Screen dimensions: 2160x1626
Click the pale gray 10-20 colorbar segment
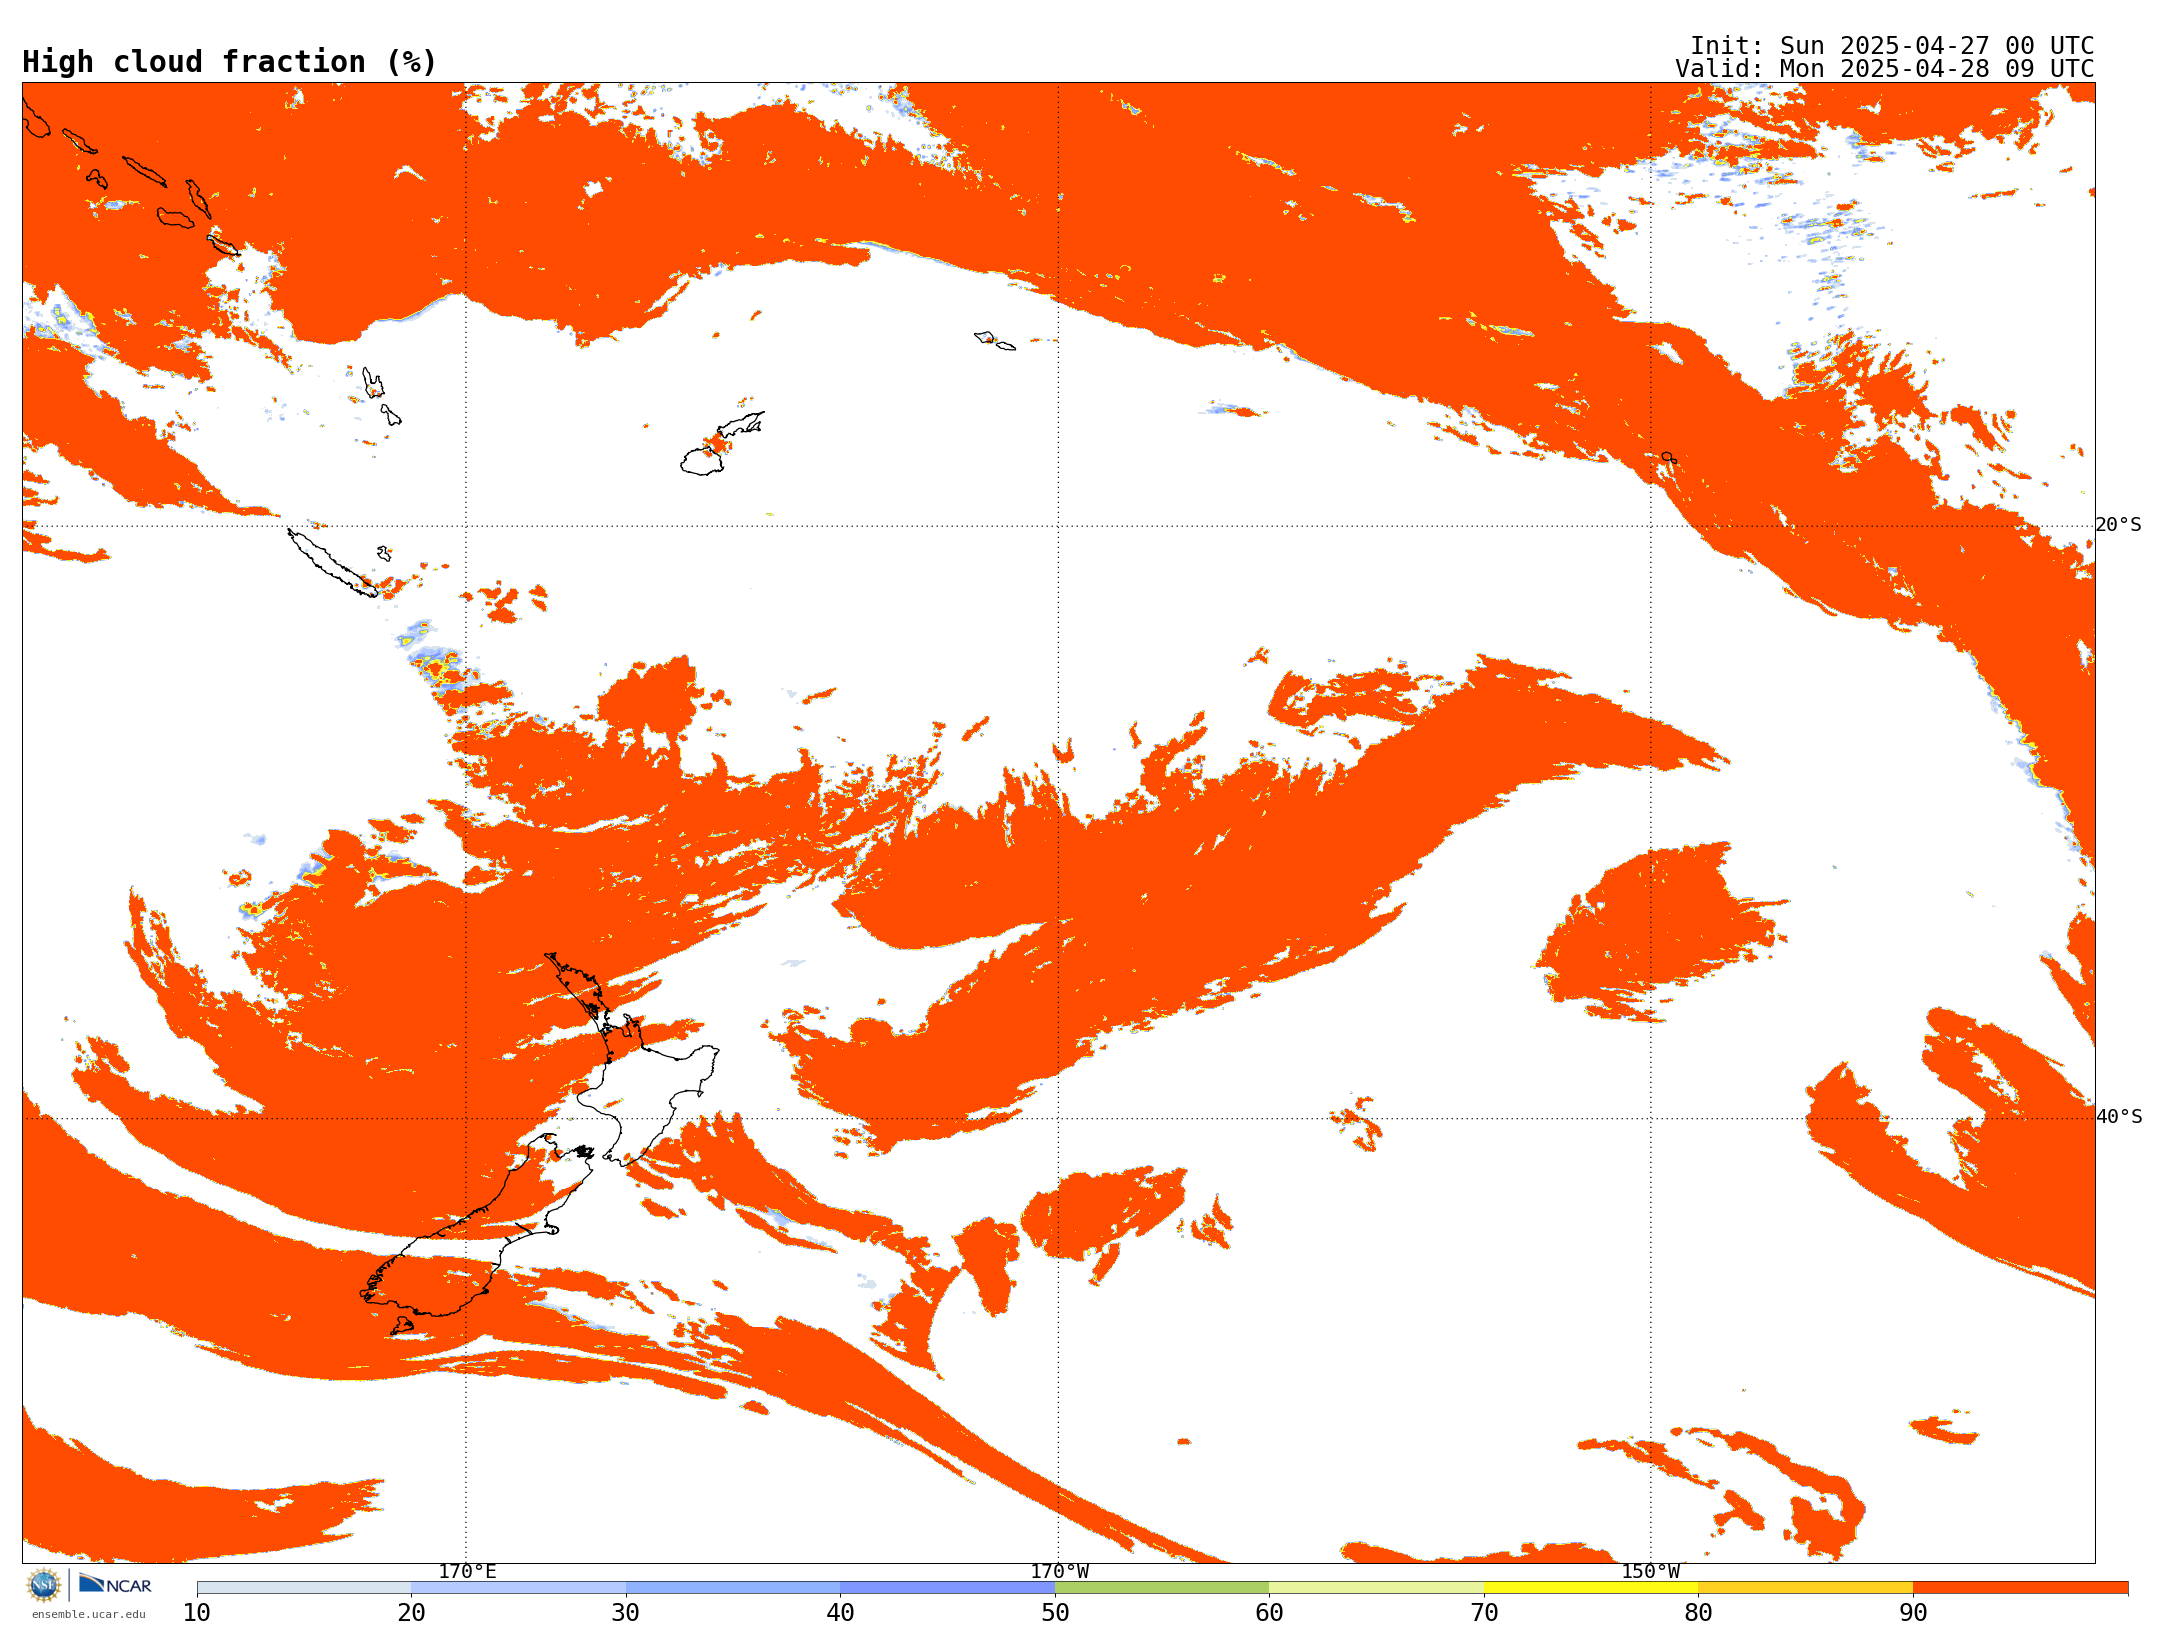tap(304, 1588)
